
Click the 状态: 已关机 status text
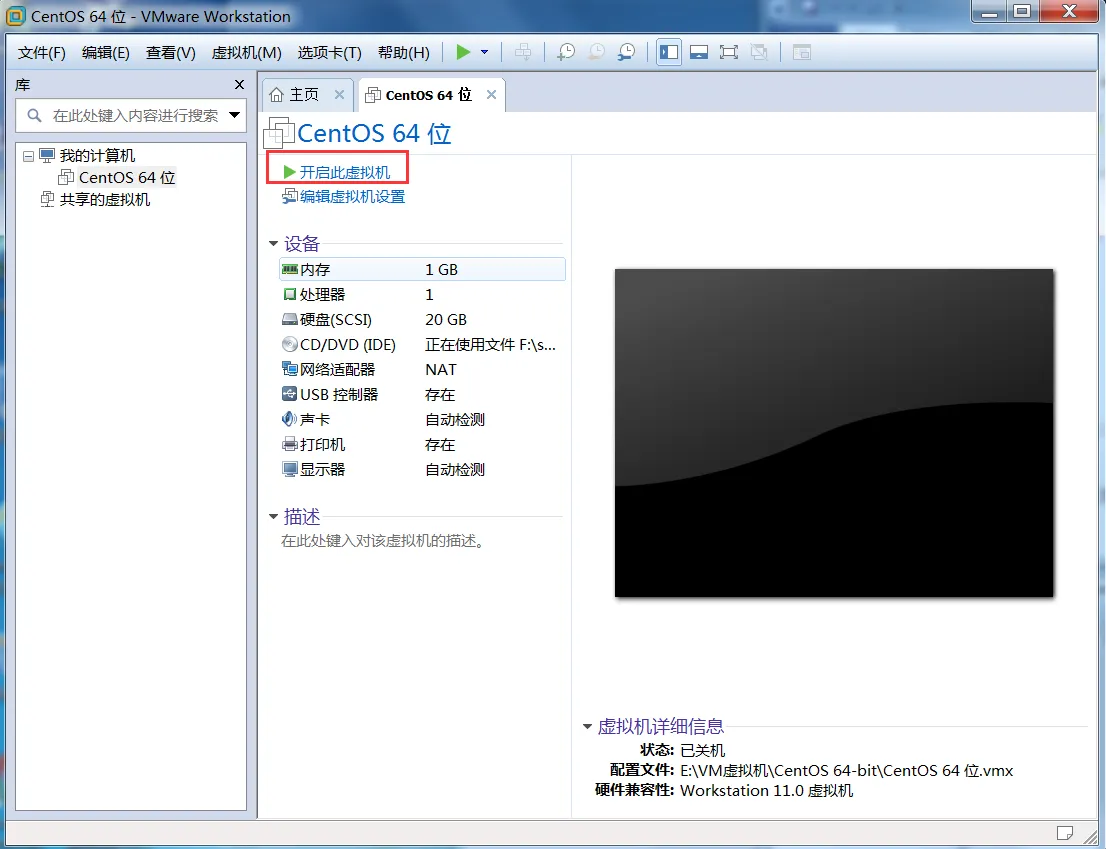[682, 750]
